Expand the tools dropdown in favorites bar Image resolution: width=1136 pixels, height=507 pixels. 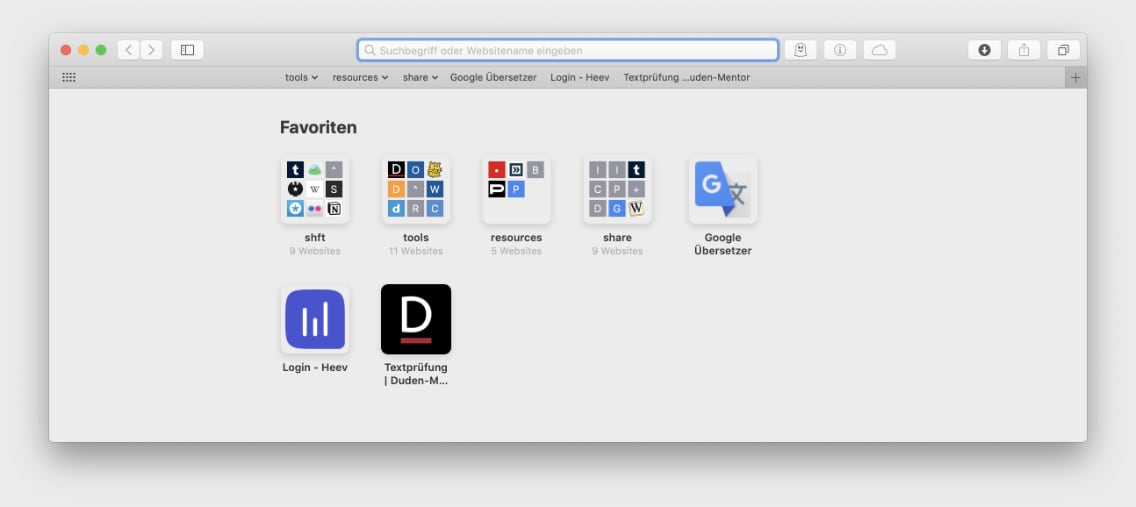[301, 77]
